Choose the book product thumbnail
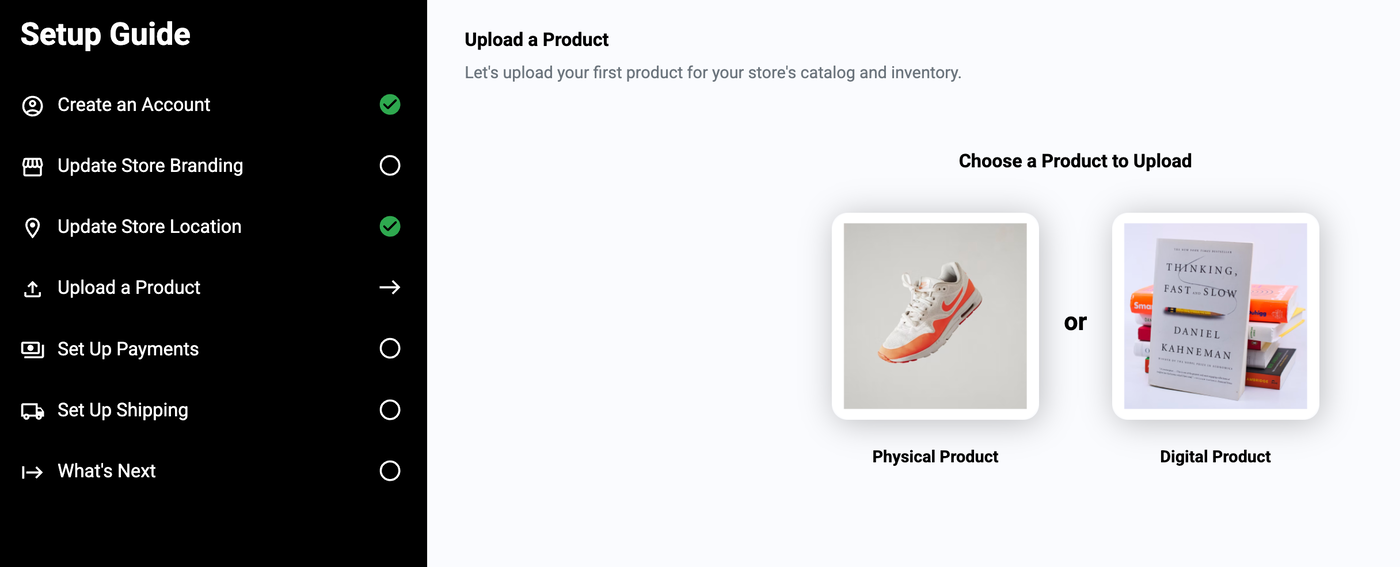 point(1215,316)
